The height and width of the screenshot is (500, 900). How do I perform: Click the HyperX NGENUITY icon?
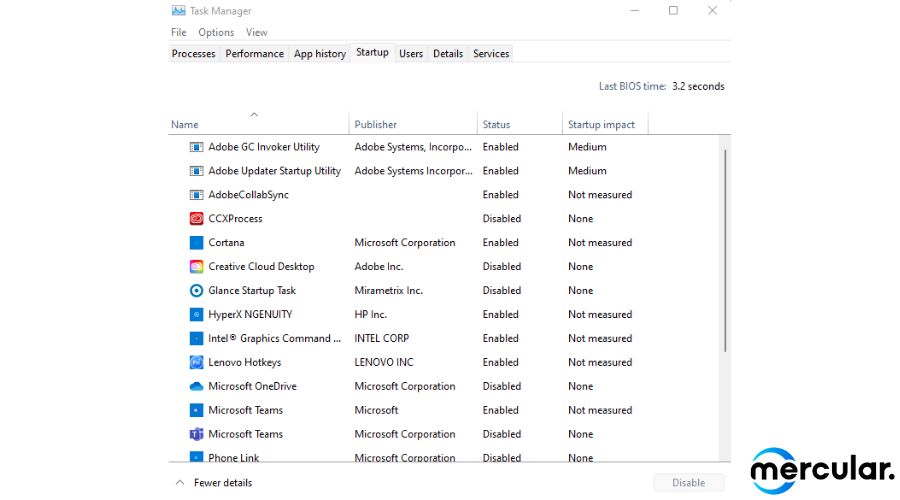click(x=196, y=315)
